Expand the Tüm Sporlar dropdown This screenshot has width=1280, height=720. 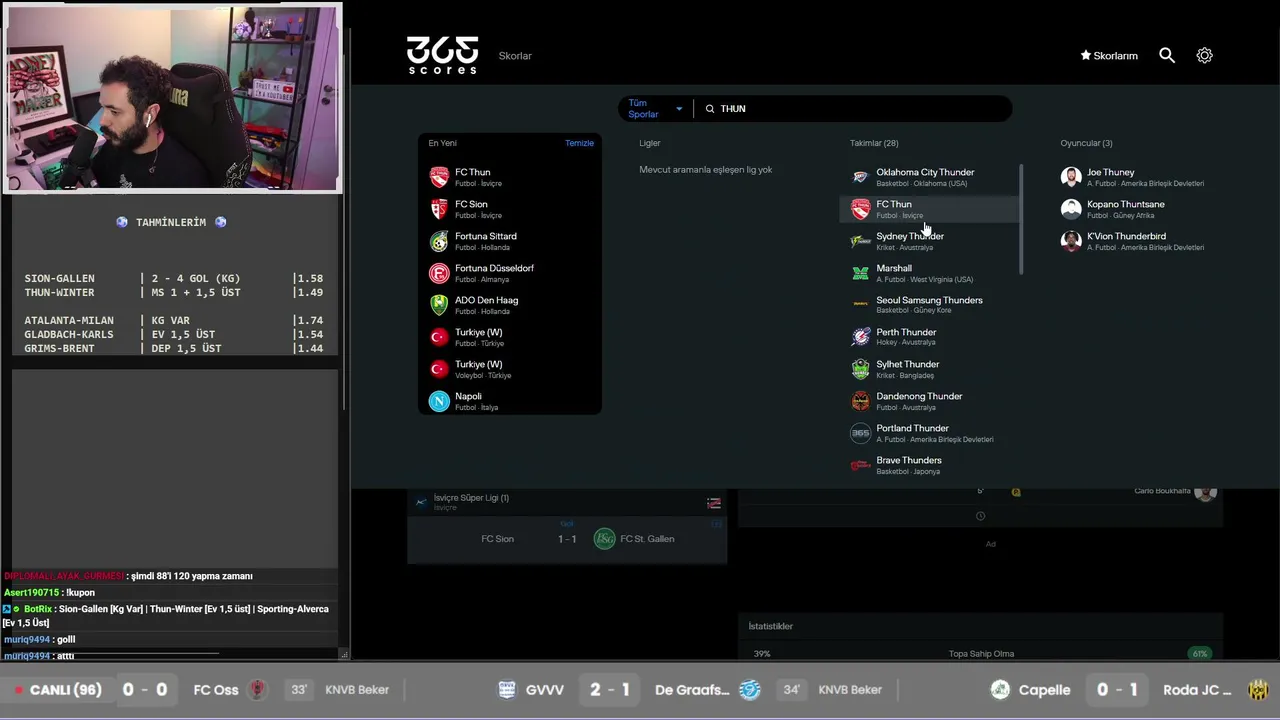[655, 108]
